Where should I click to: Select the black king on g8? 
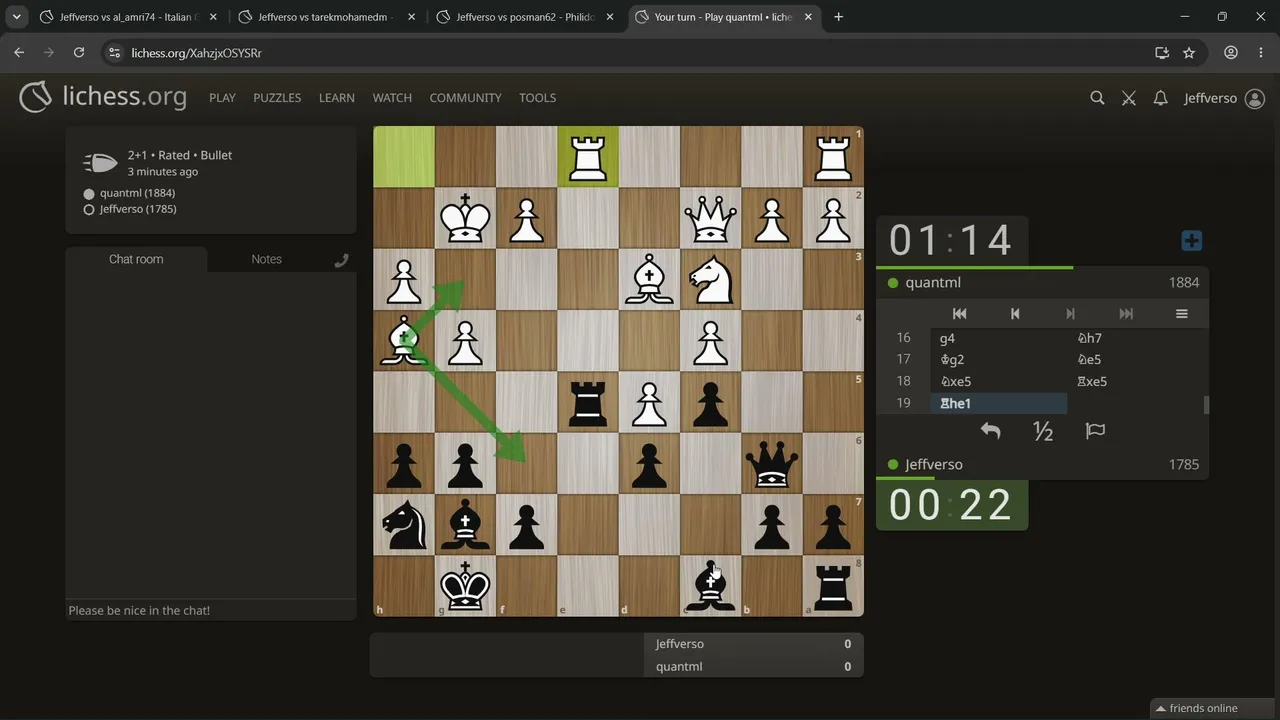[x=465, y=586]
